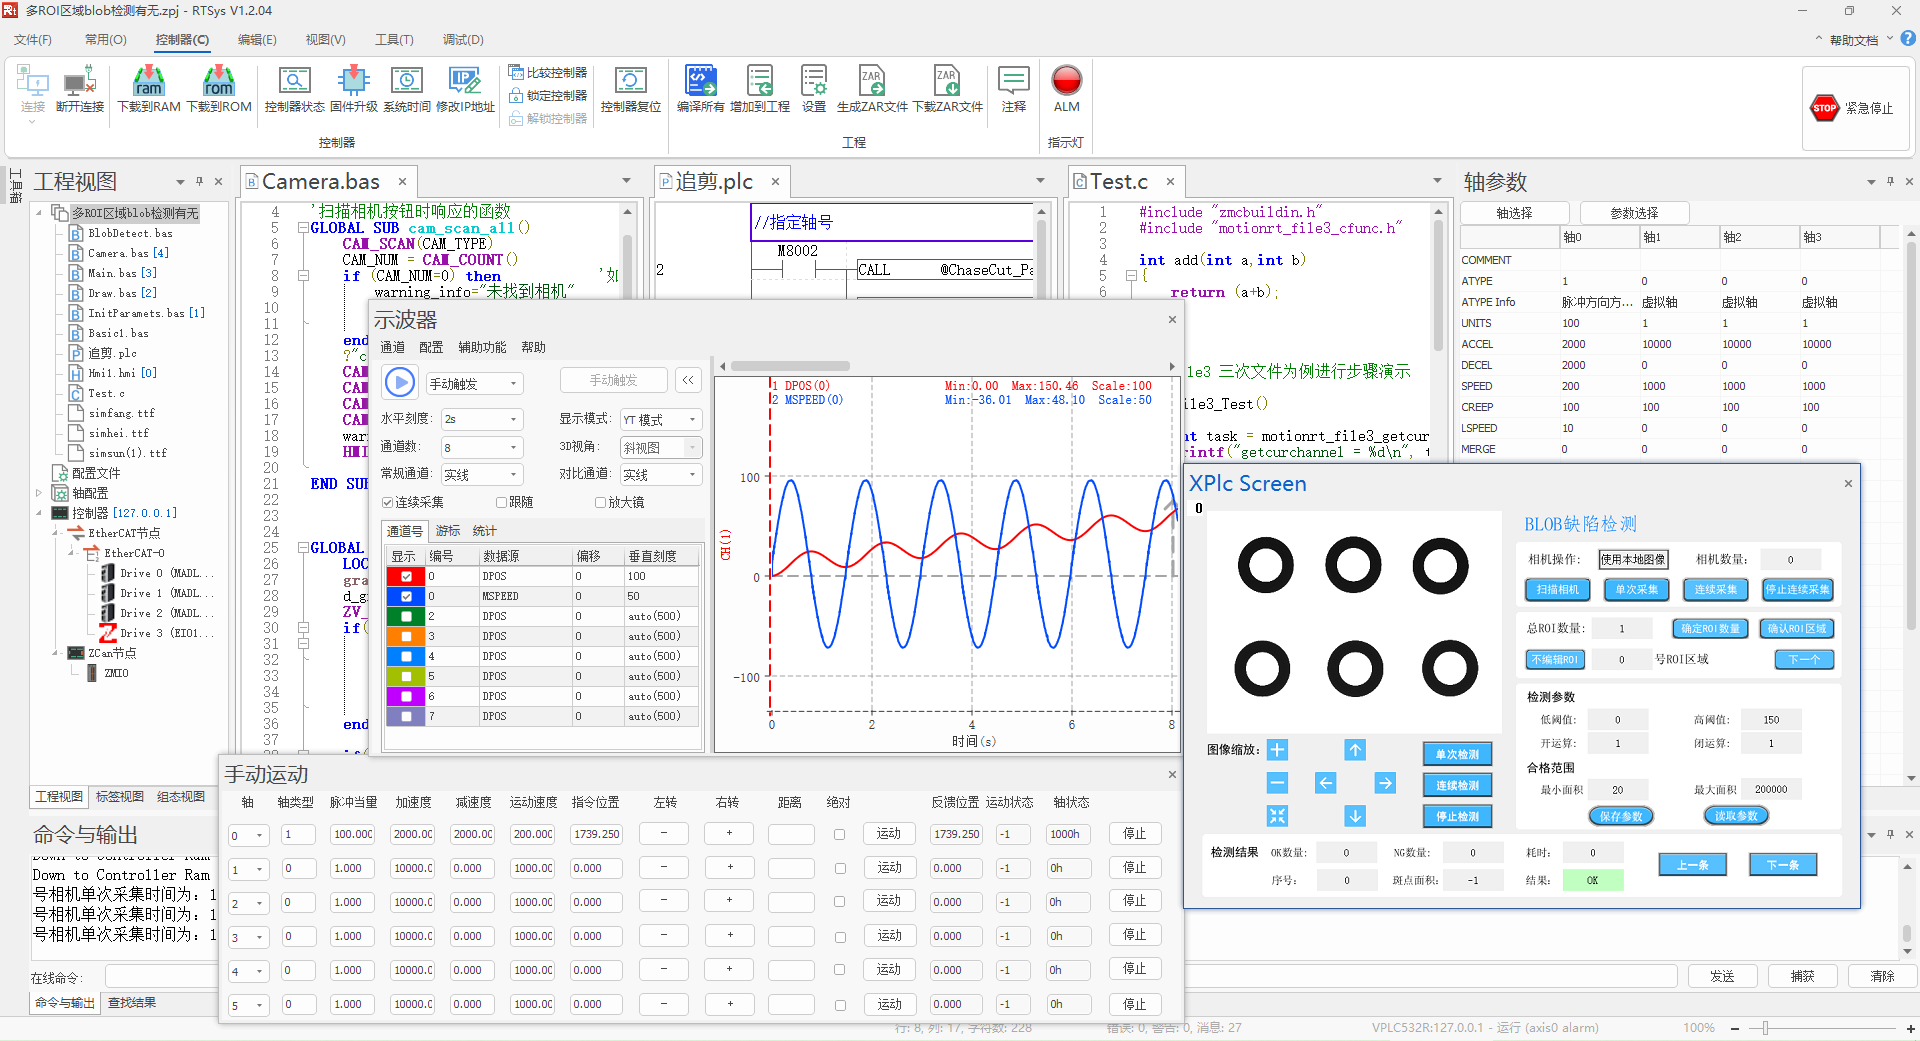Click the 单次检测 button
The image size is (1920, 1041).
point(1457,755)
